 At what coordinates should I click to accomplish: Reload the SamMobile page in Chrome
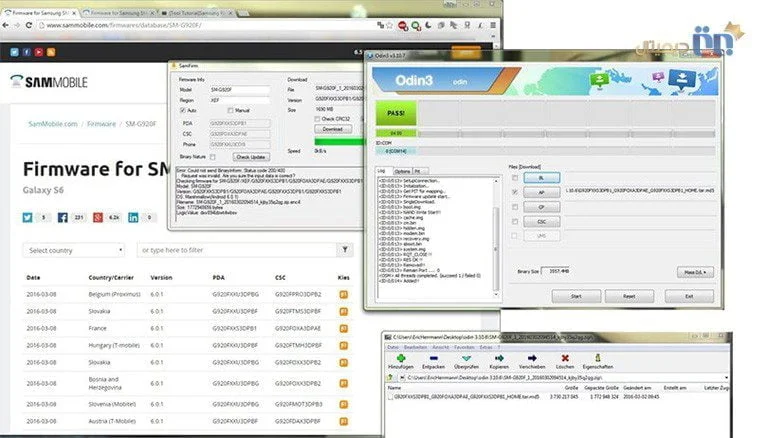pyautogui.click(x=29, y=25)
